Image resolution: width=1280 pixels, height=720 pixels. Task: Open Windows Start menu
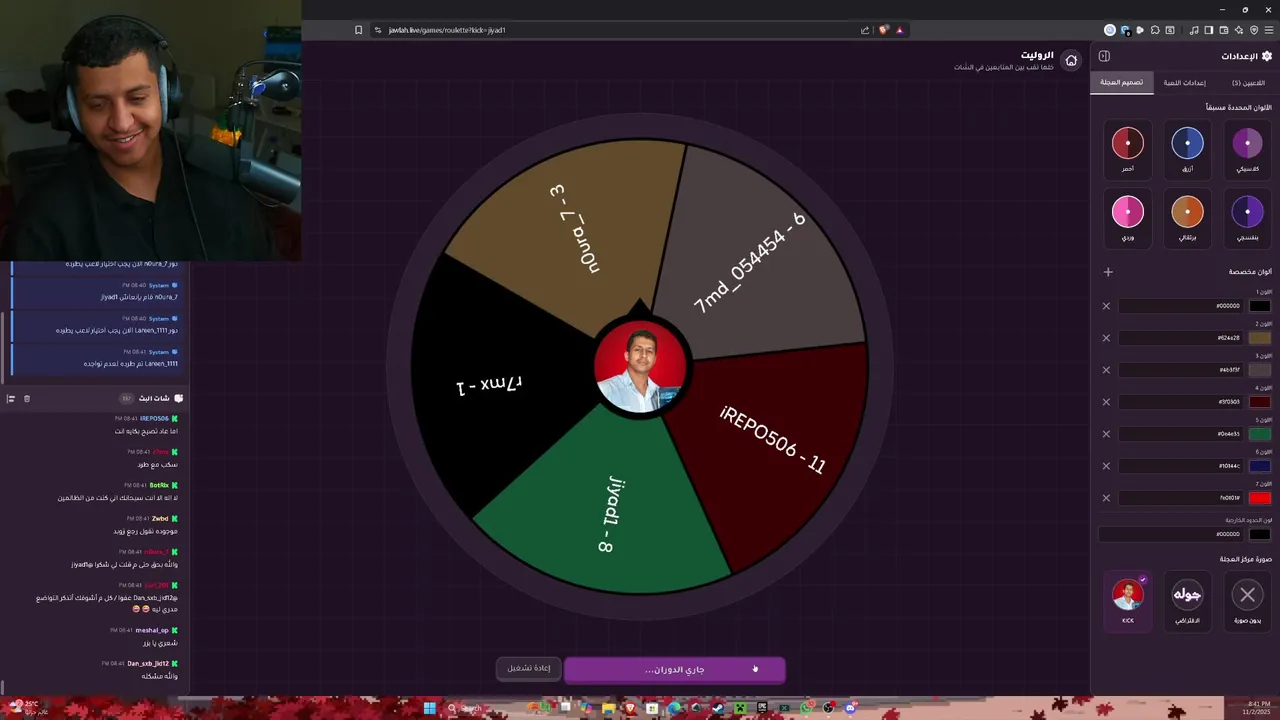(x=429, y=708)
